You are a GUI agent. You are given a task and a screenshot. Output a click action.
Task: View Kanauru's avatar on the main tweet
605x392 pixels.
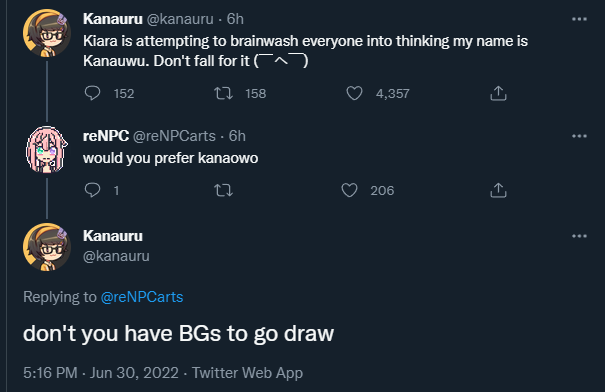[x=47, y=247]
